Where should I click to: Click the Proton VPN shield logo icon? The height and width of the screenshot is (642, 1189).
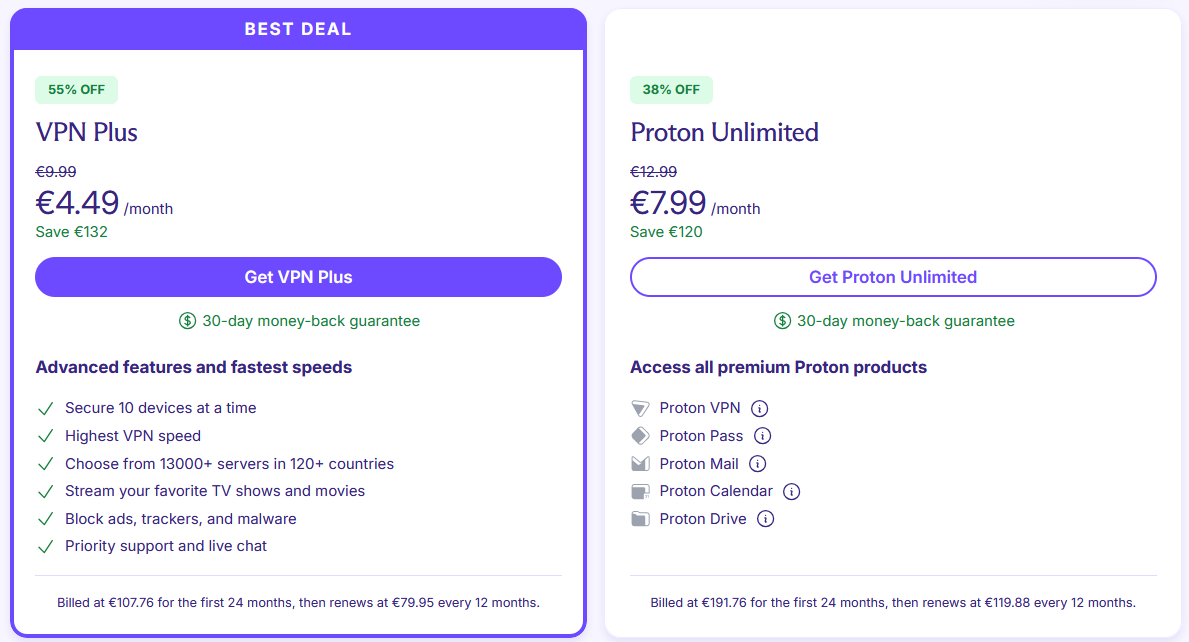pos(640,409)
